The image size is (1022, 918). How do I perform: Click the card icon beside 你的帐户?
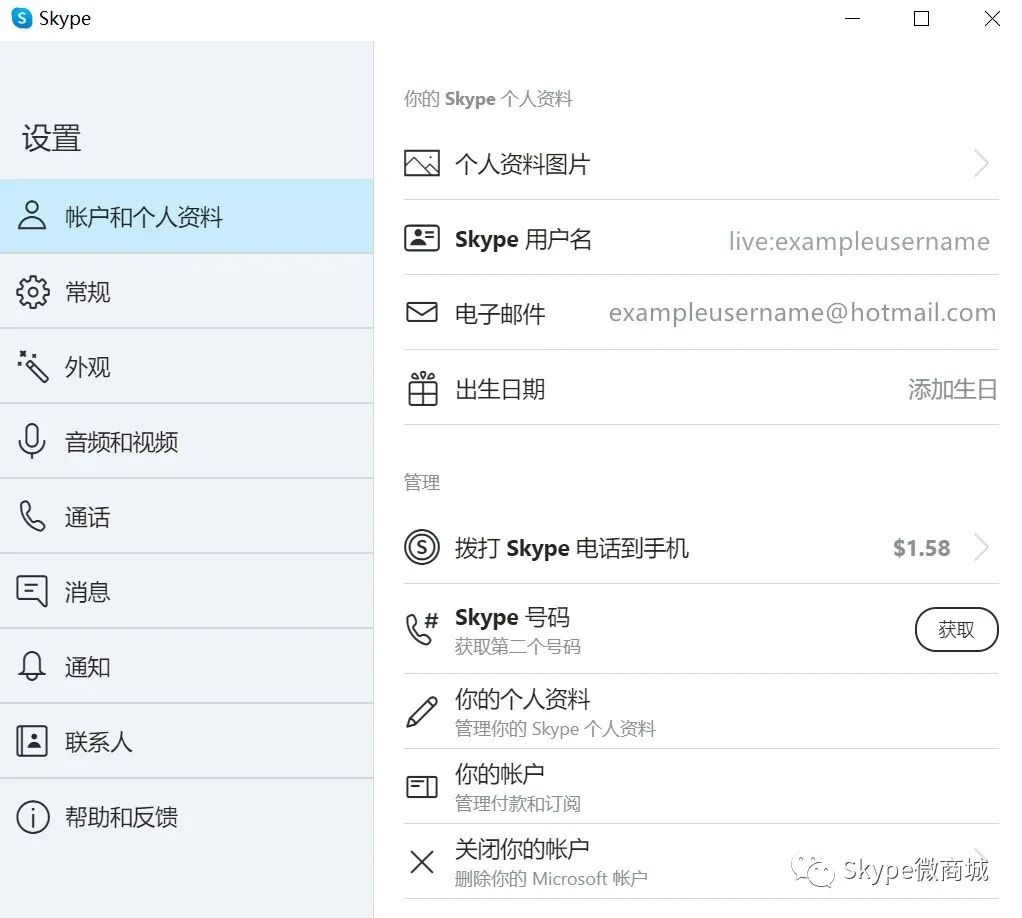tap(422, 787)
